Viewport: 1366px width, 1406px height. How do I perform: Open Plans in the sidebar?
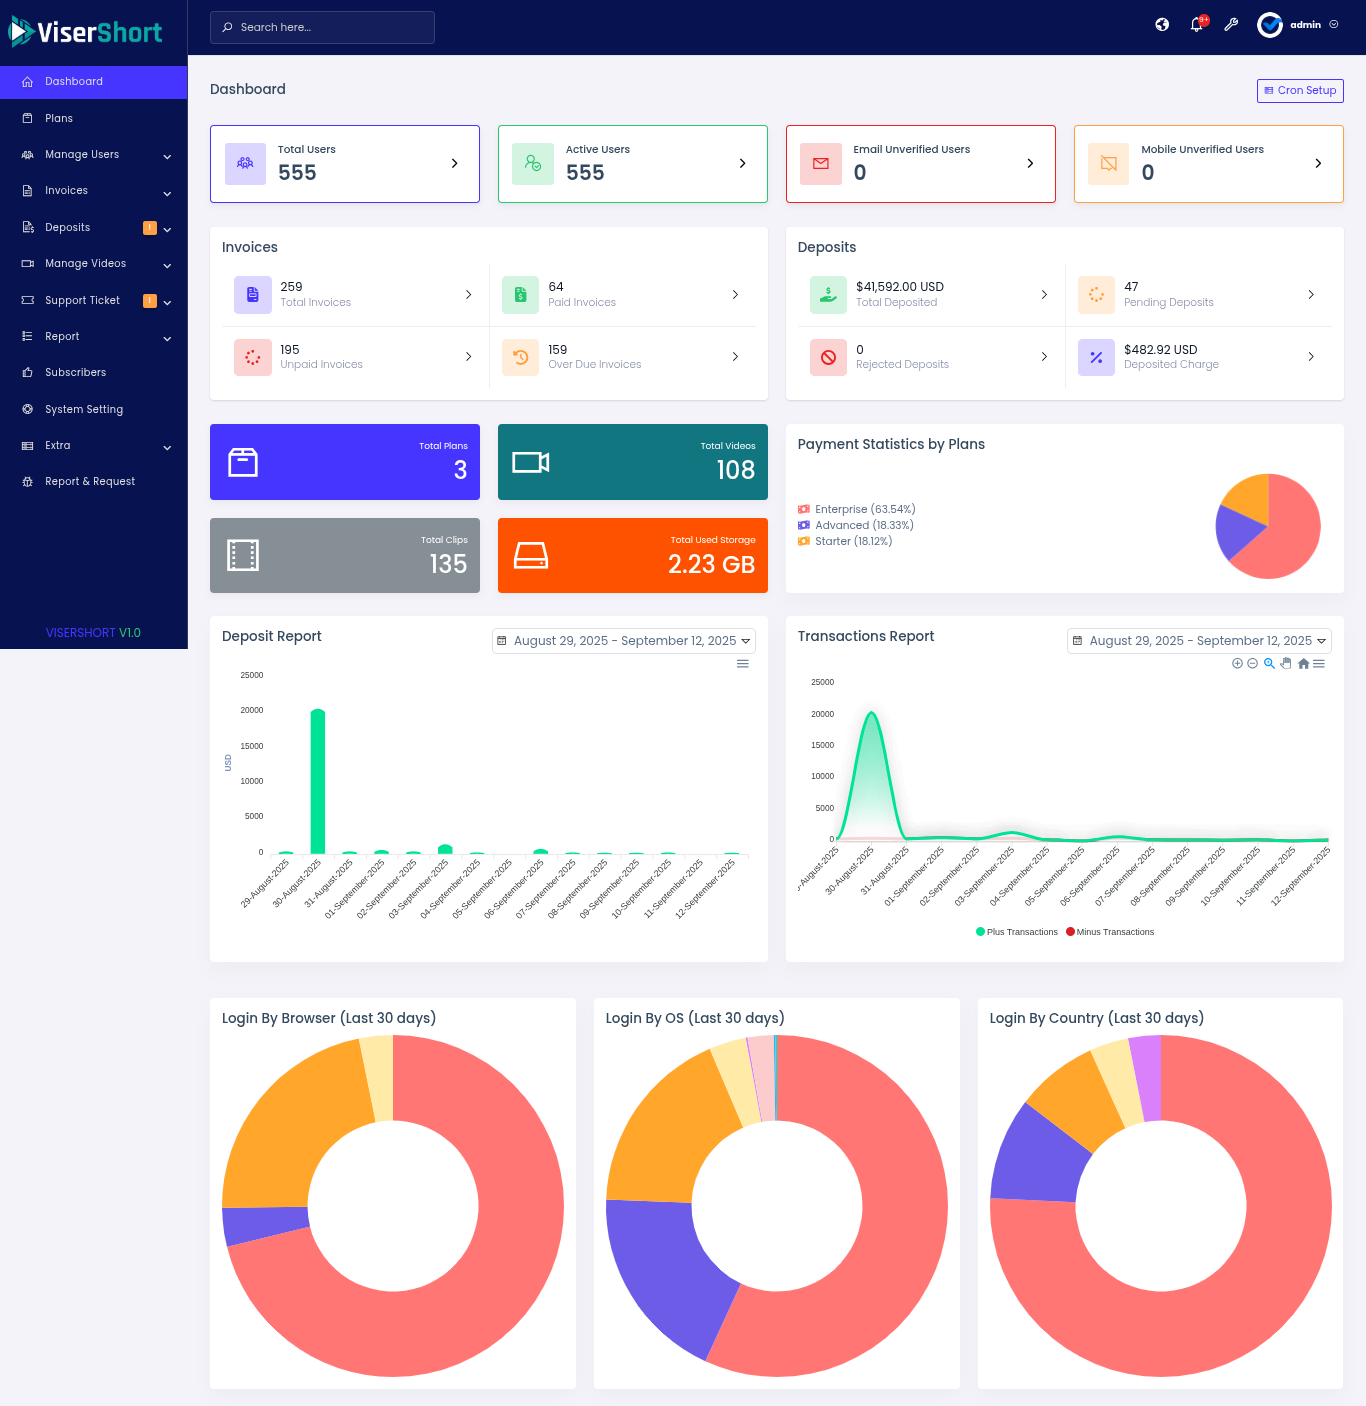[x=59, y=118]
